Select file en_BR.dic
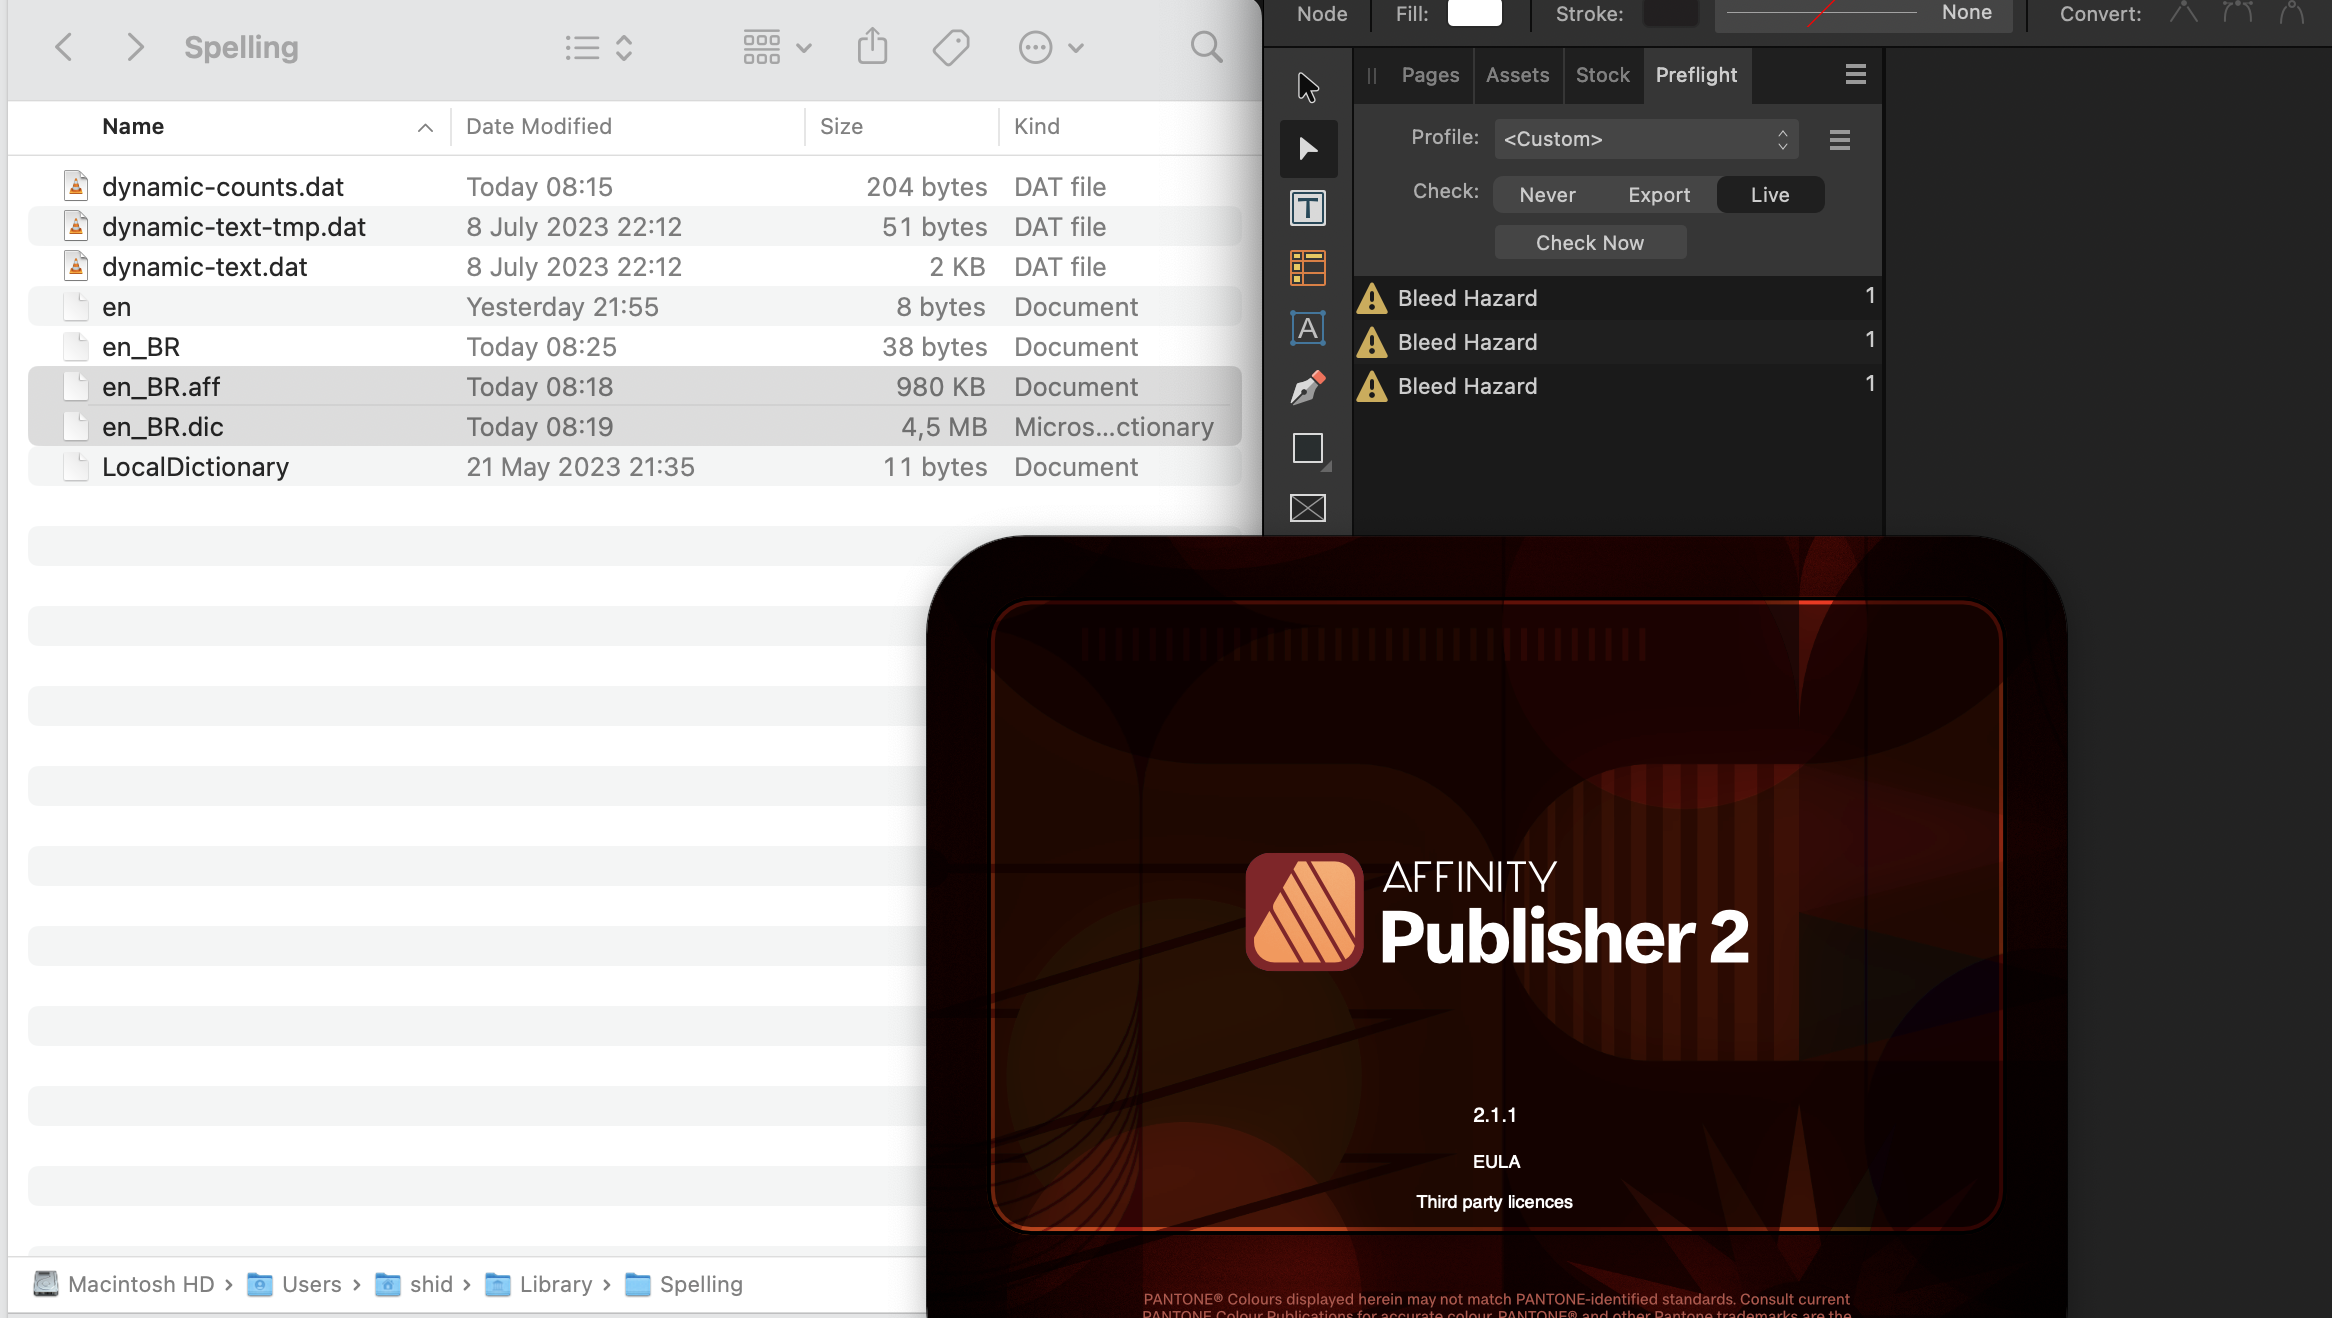The width and height of the screenshot is (2332, 1318). click(635, 427)
